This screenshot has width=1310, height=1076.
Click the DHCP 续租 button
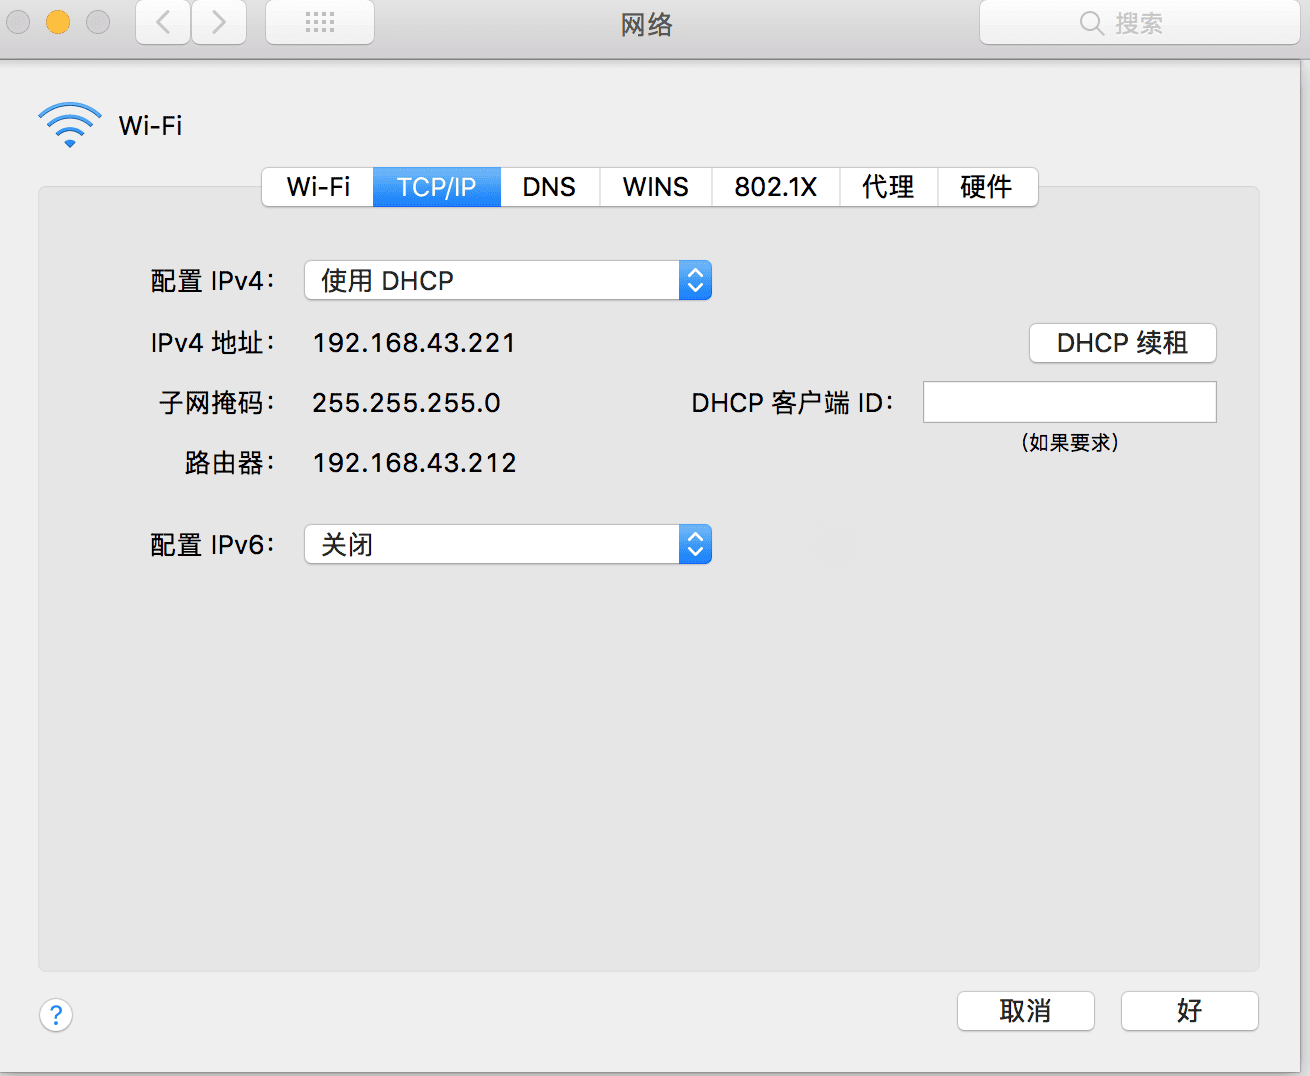(1123, 343)
